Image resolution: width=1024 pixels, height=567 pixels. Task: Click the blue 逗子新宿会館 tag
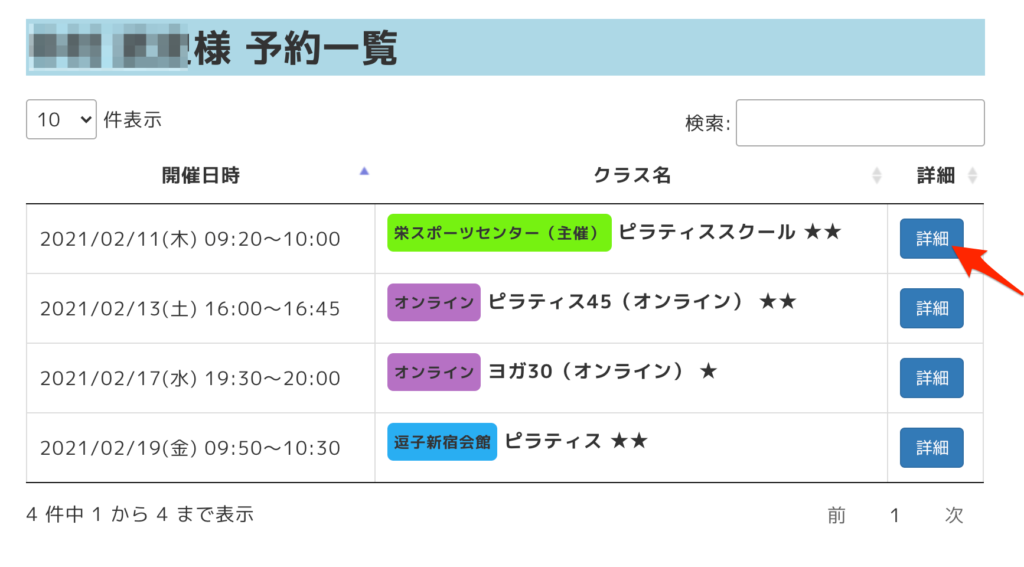click(442, 442)
